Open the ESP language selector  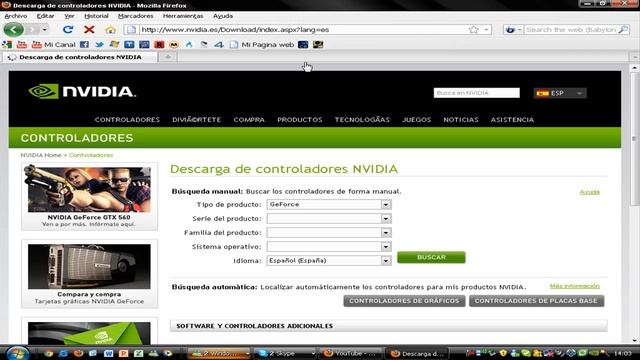tap(560, 93)
